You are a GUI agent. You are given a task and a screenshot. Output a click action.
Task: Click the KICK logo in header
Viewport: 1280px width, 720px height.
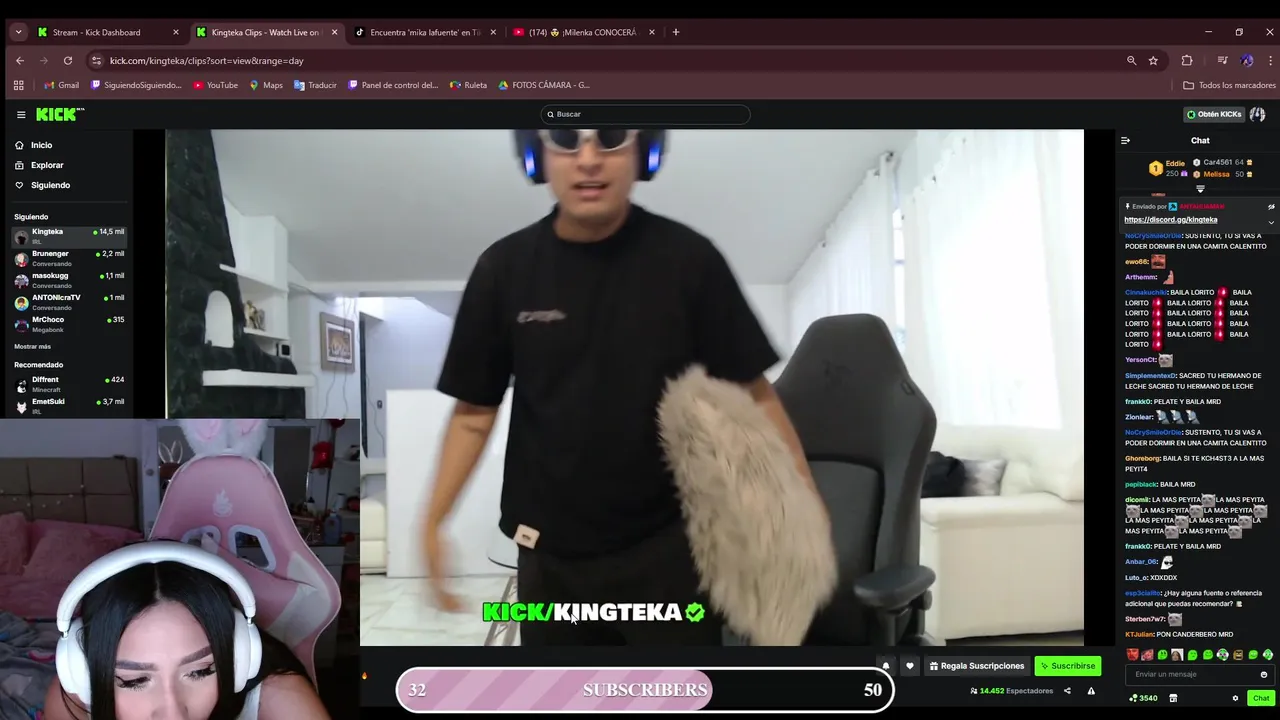(x=60, y=114)
